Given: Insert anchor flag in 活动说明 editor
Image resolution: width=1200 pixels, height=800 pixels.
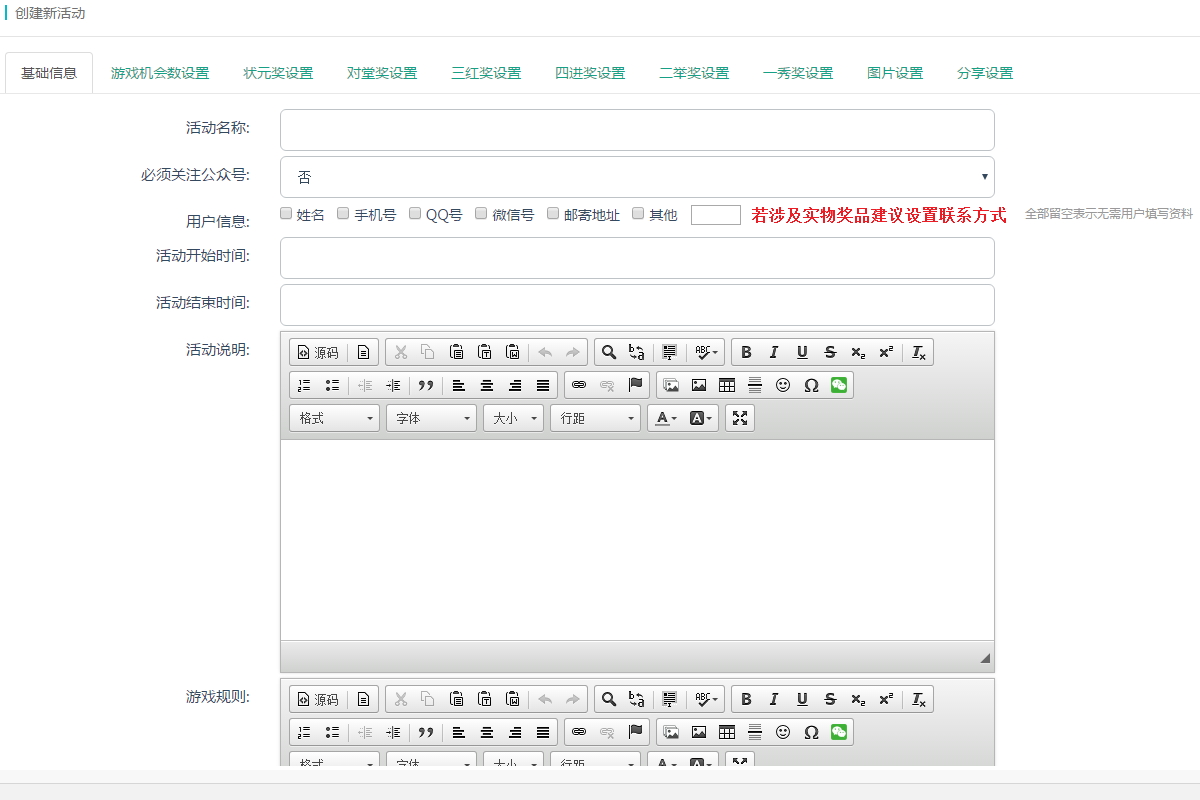Looking at the screenshot, I should (635, 385).
